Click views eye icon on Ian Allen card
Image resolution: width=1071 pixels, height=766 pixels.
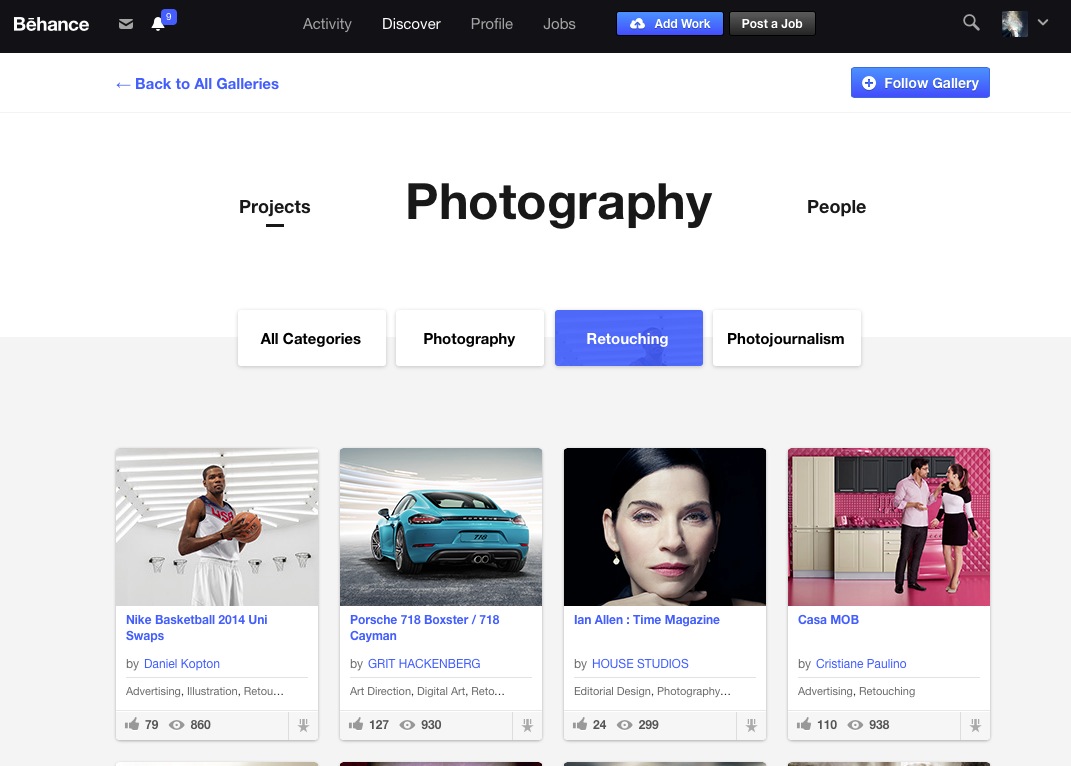pos(624,725)
